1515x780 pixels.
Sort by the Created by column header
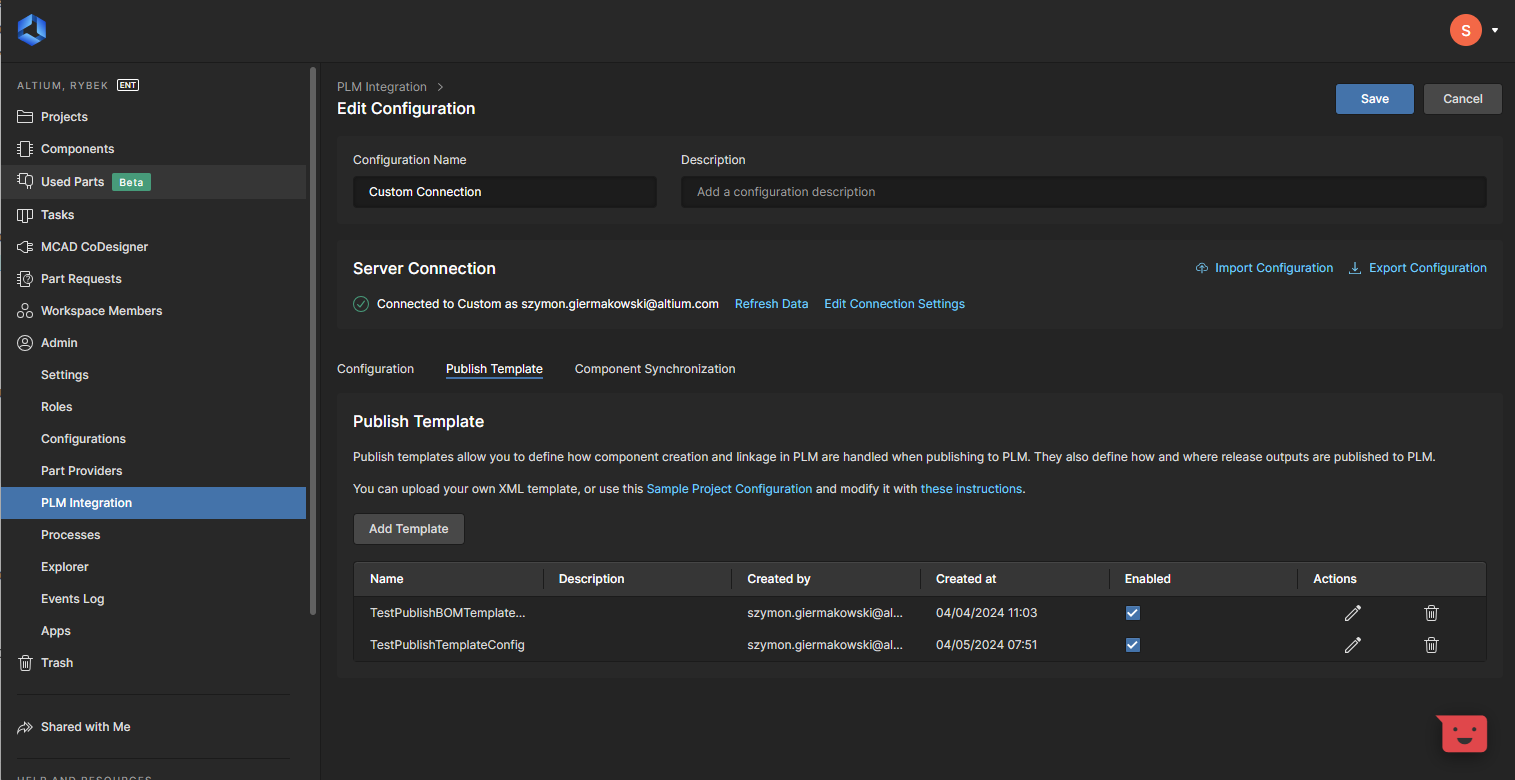pos(779,579)
